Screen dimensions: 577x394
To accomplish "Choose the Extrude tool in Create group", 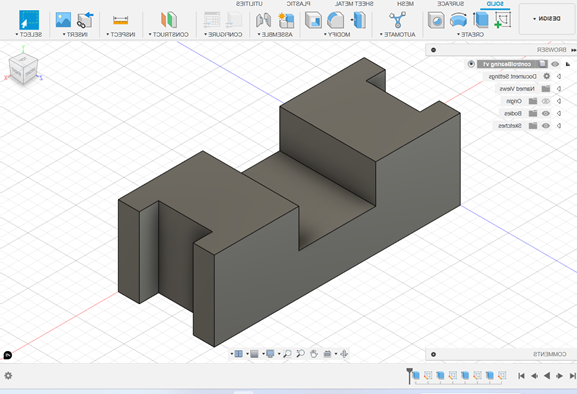I will [480, 19].
